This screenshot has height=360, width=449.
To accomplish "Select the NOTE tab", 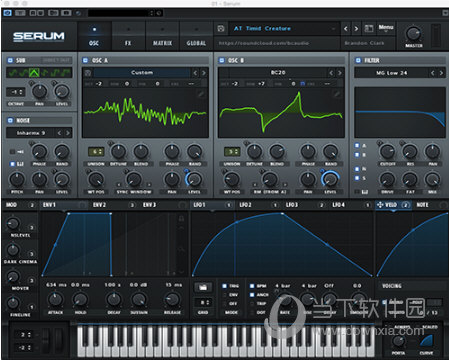I will (422, 205).
